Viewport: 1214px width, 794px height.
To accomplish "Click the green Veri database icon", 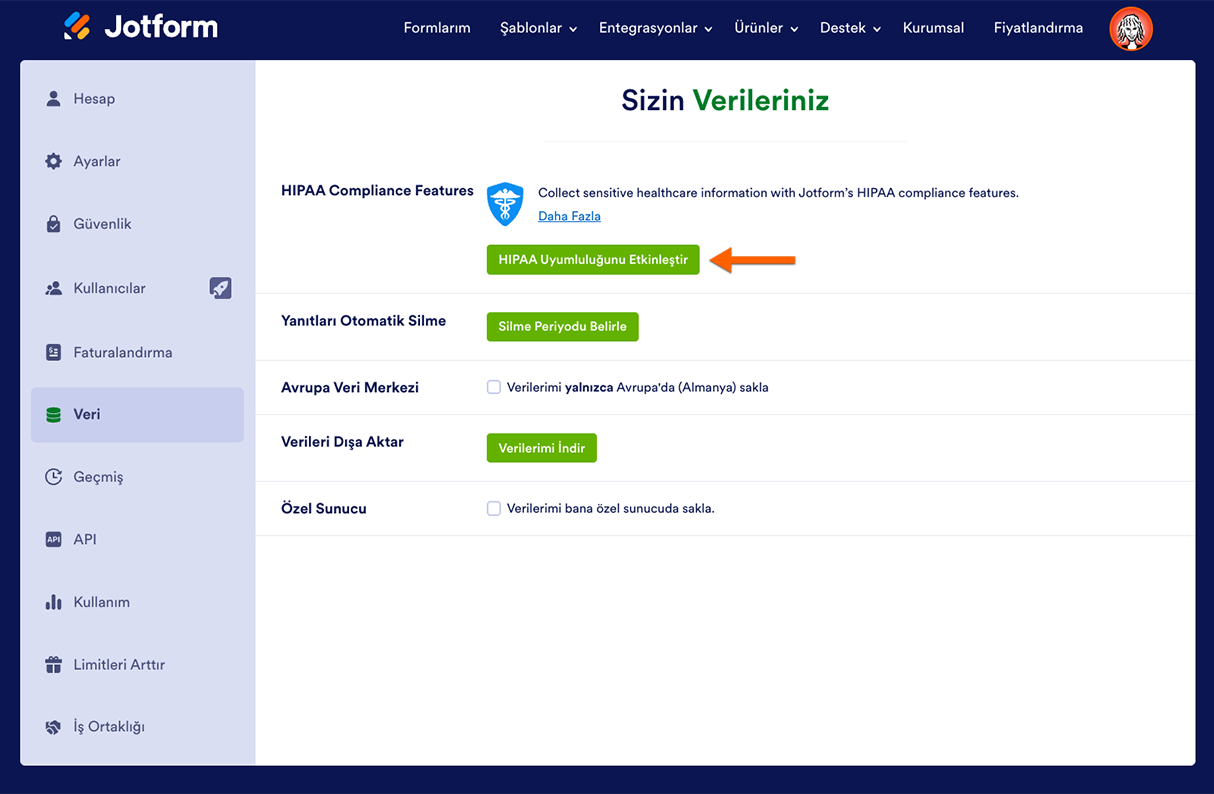I will coord(54,414).
